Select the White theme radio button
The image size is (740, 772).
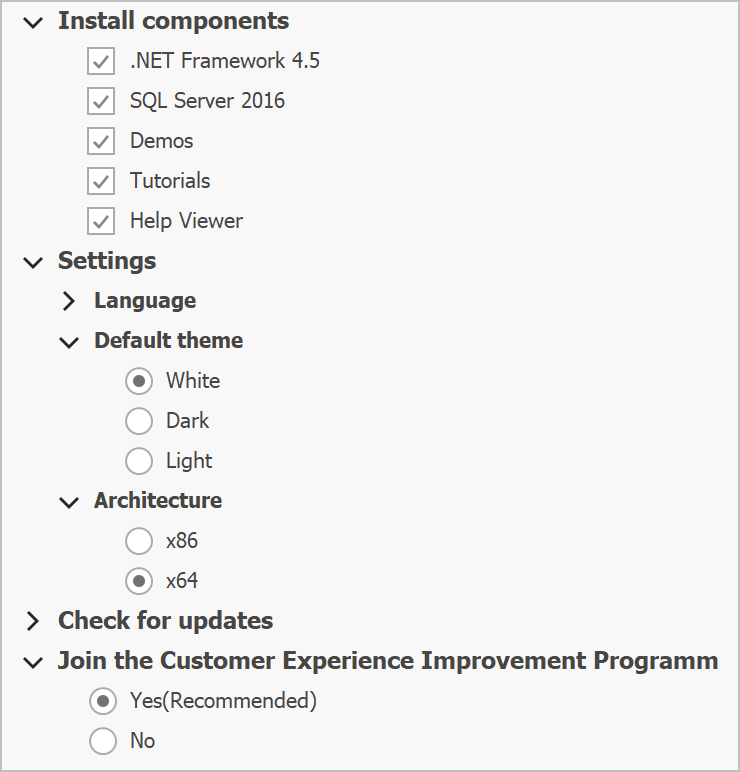point(139,381)
